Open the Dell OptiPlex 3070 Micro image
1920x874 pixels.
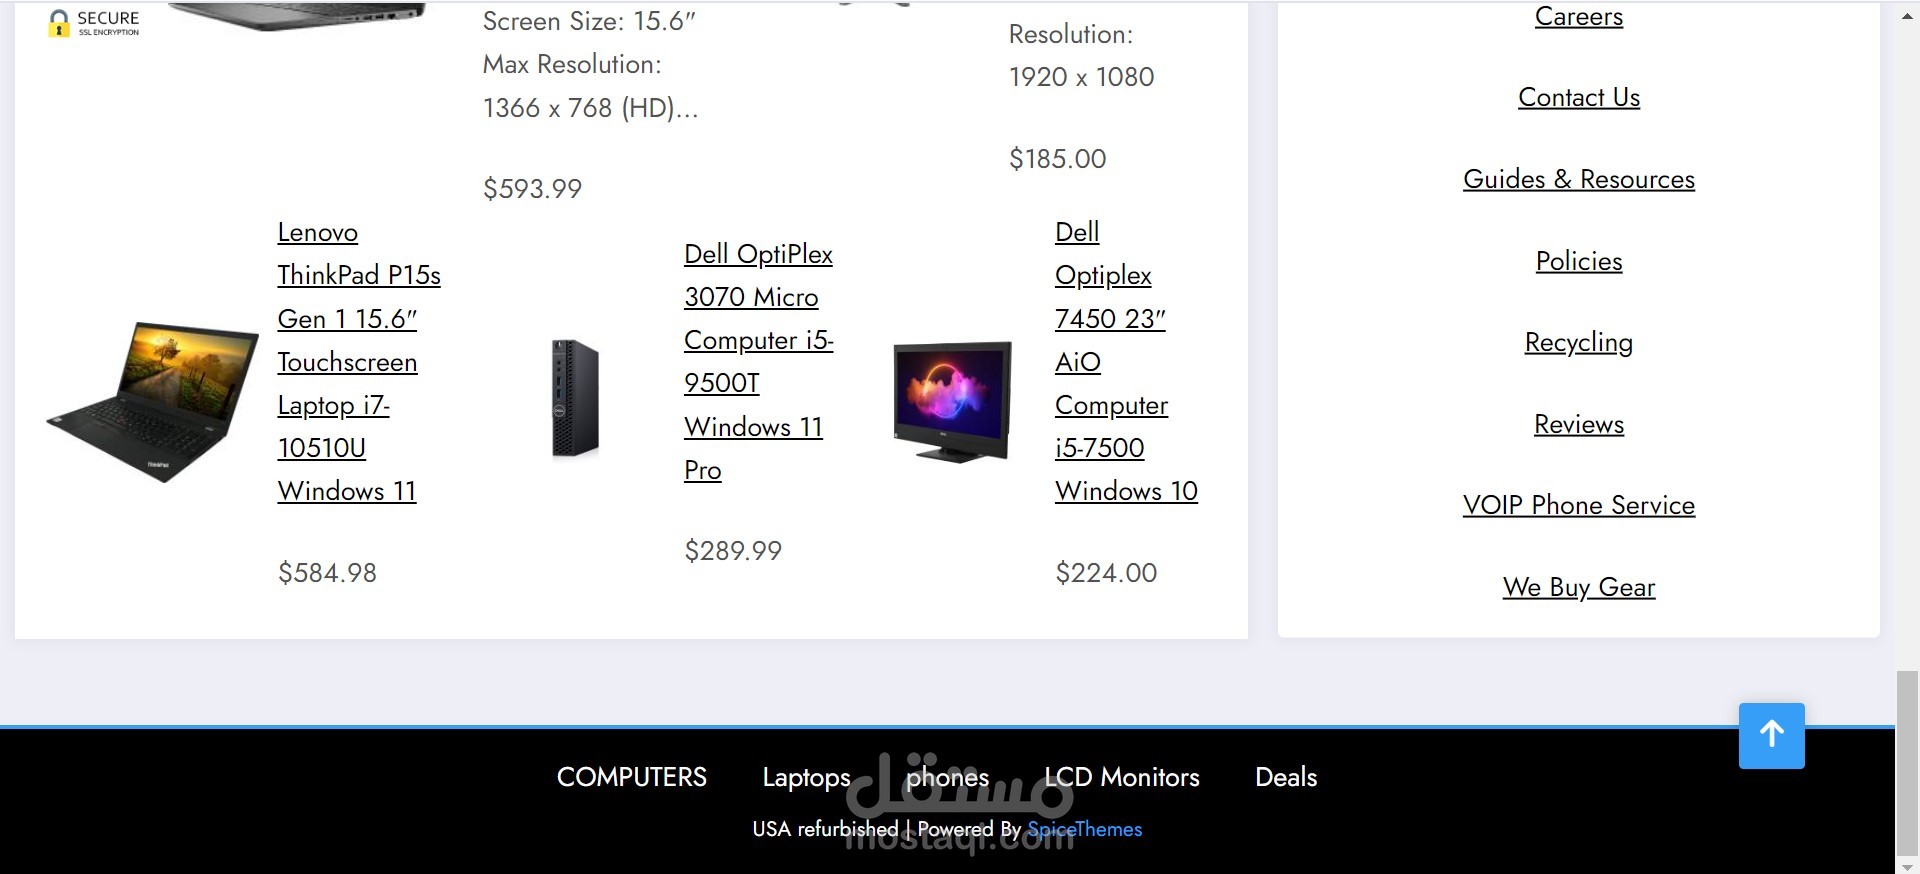(575, 398)
